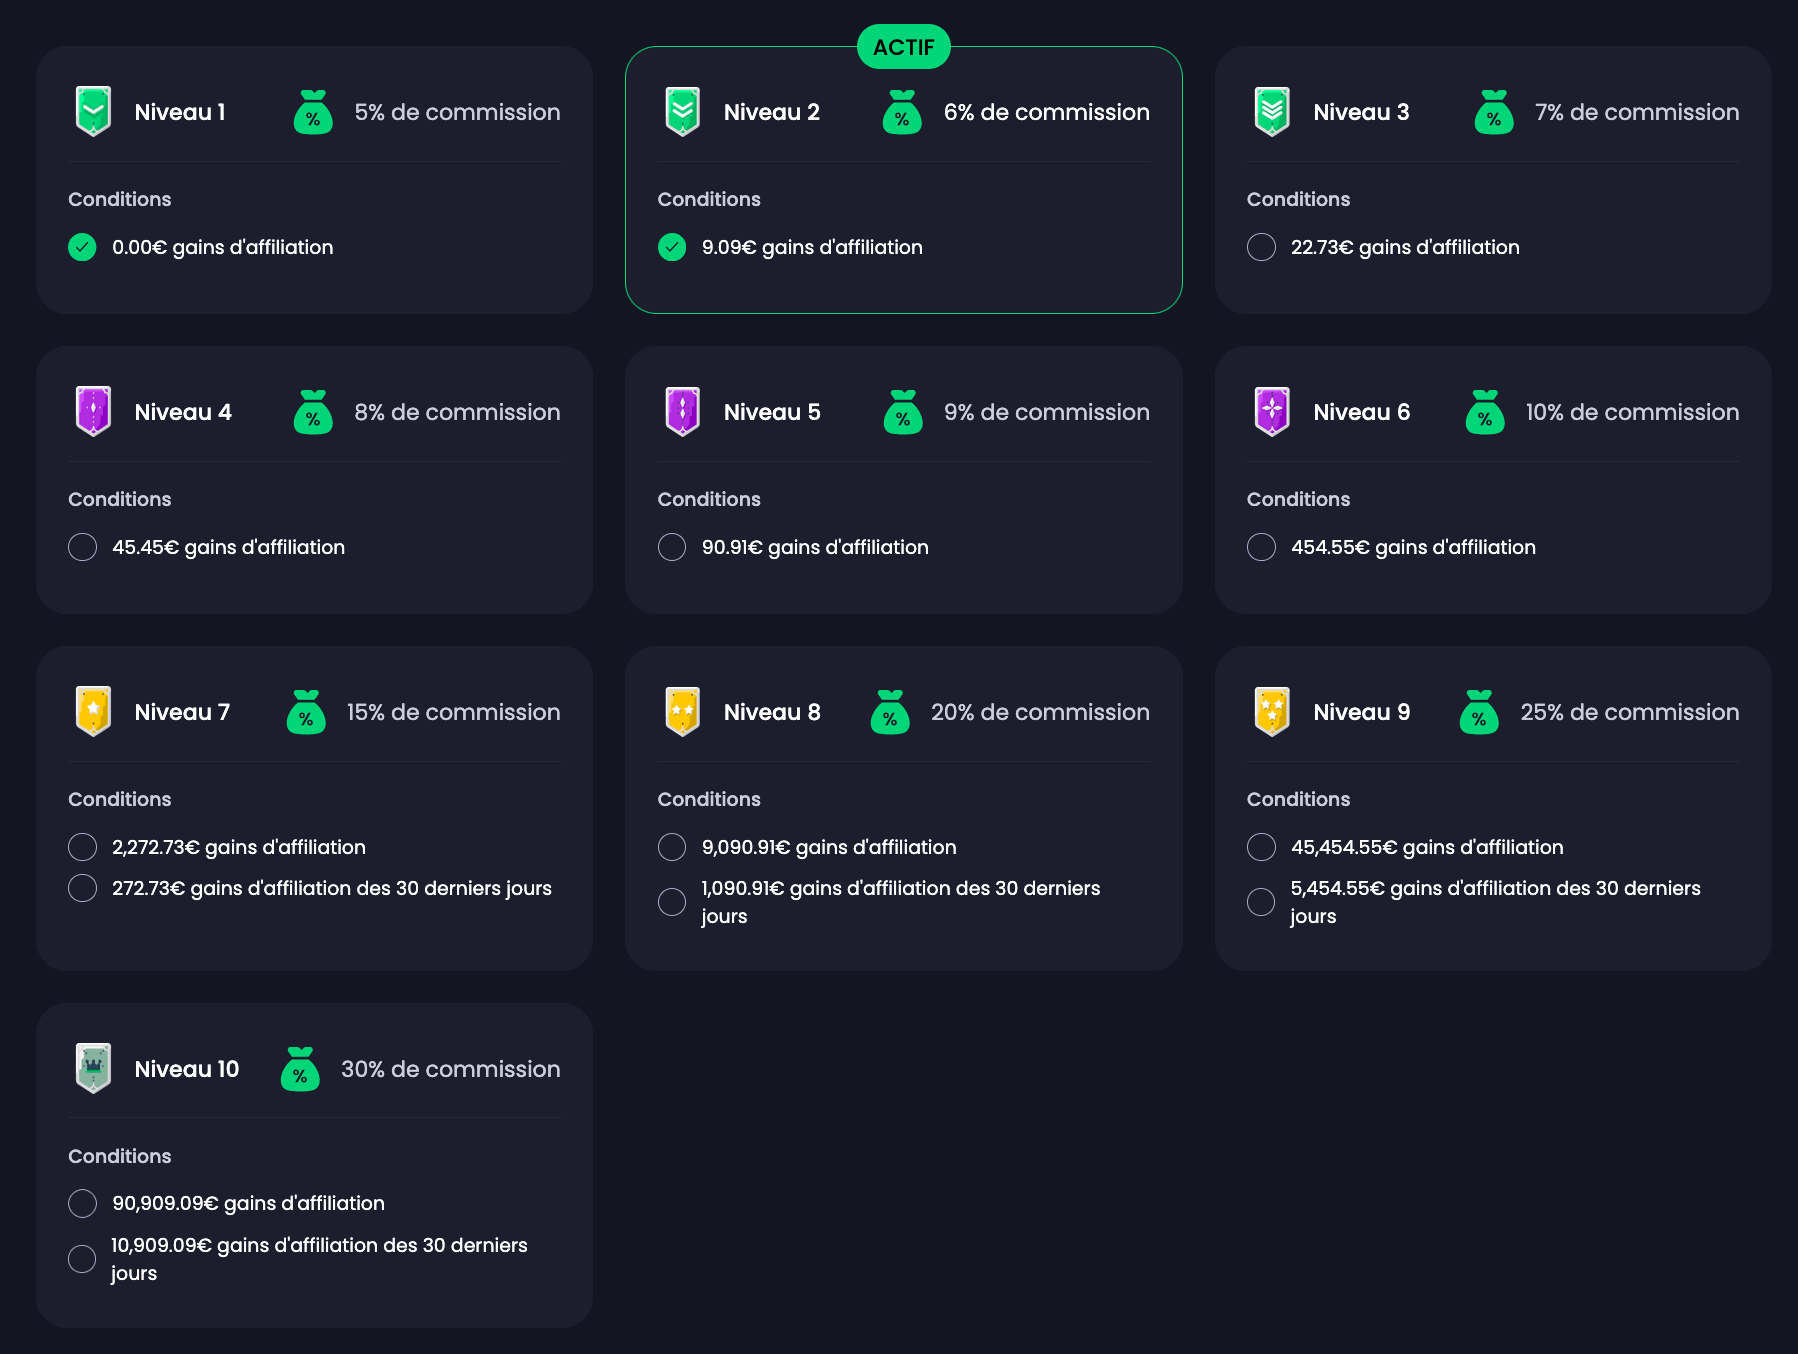Click the Niveau 8 title

tap(772, 712)
